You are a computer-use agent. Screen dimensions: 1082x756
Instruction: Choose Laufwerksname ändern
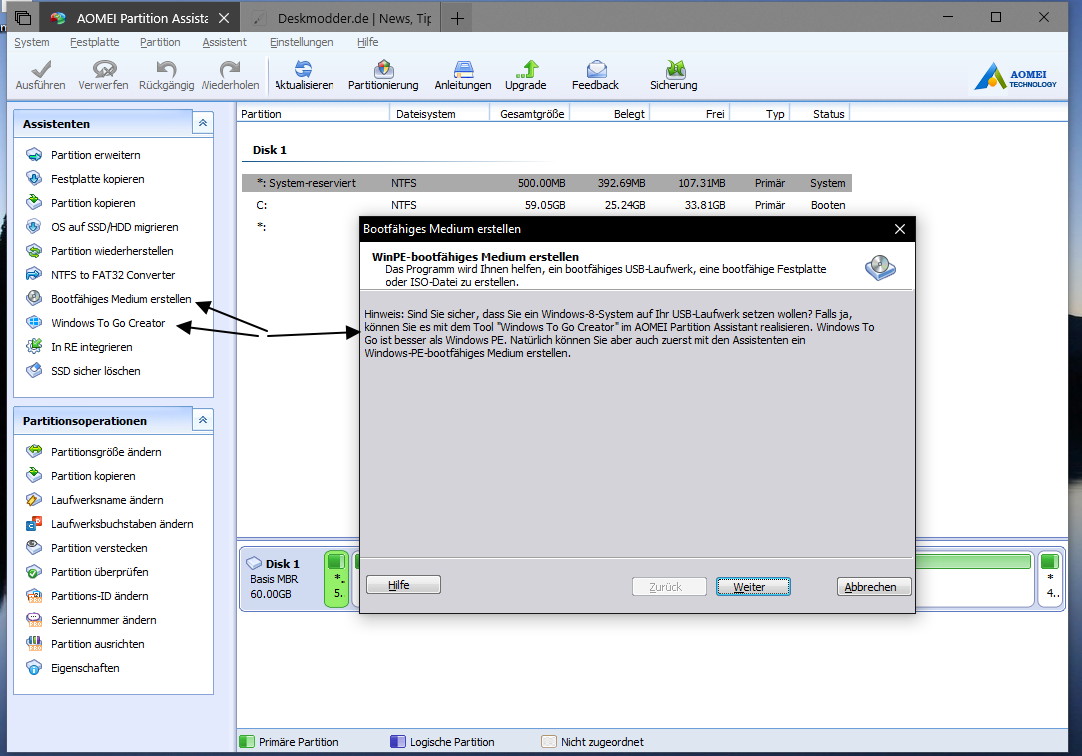pos(107,500)
